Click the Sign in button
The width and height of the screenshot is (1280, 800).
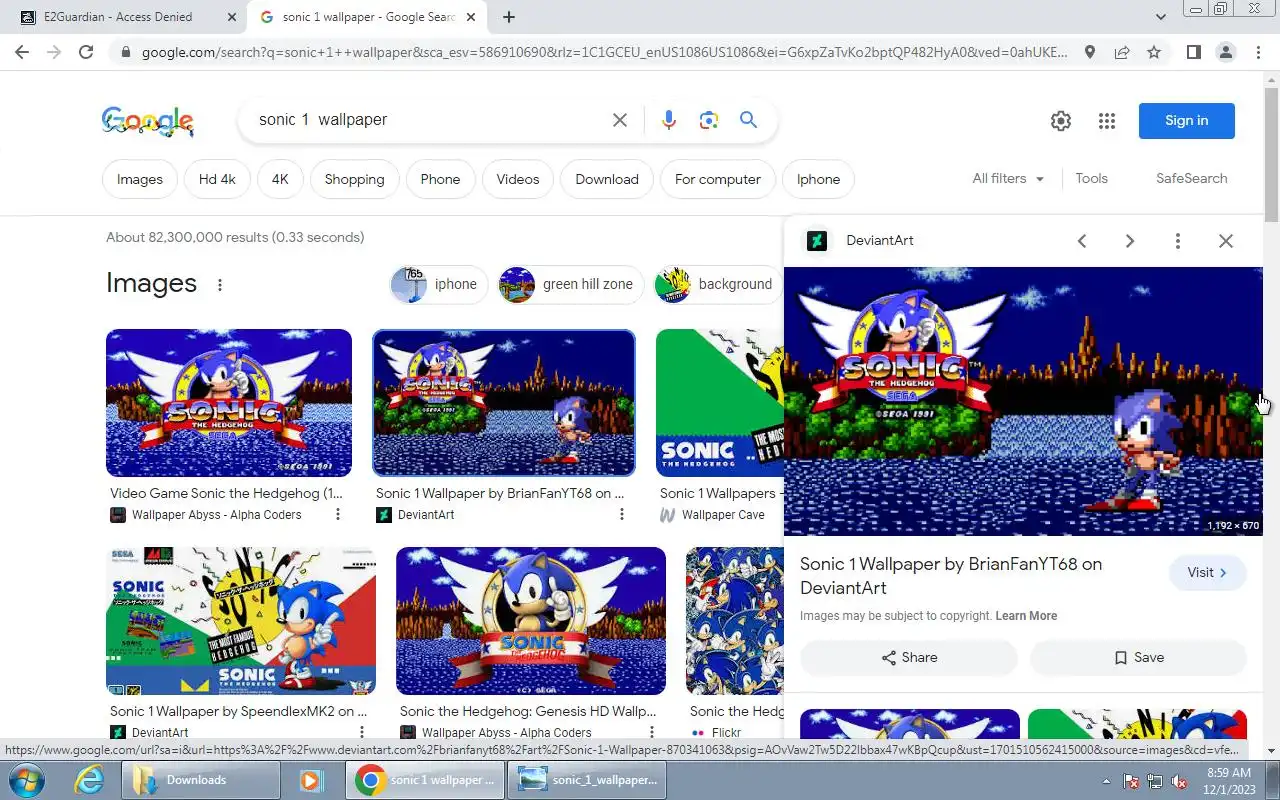coord(1187,121)
